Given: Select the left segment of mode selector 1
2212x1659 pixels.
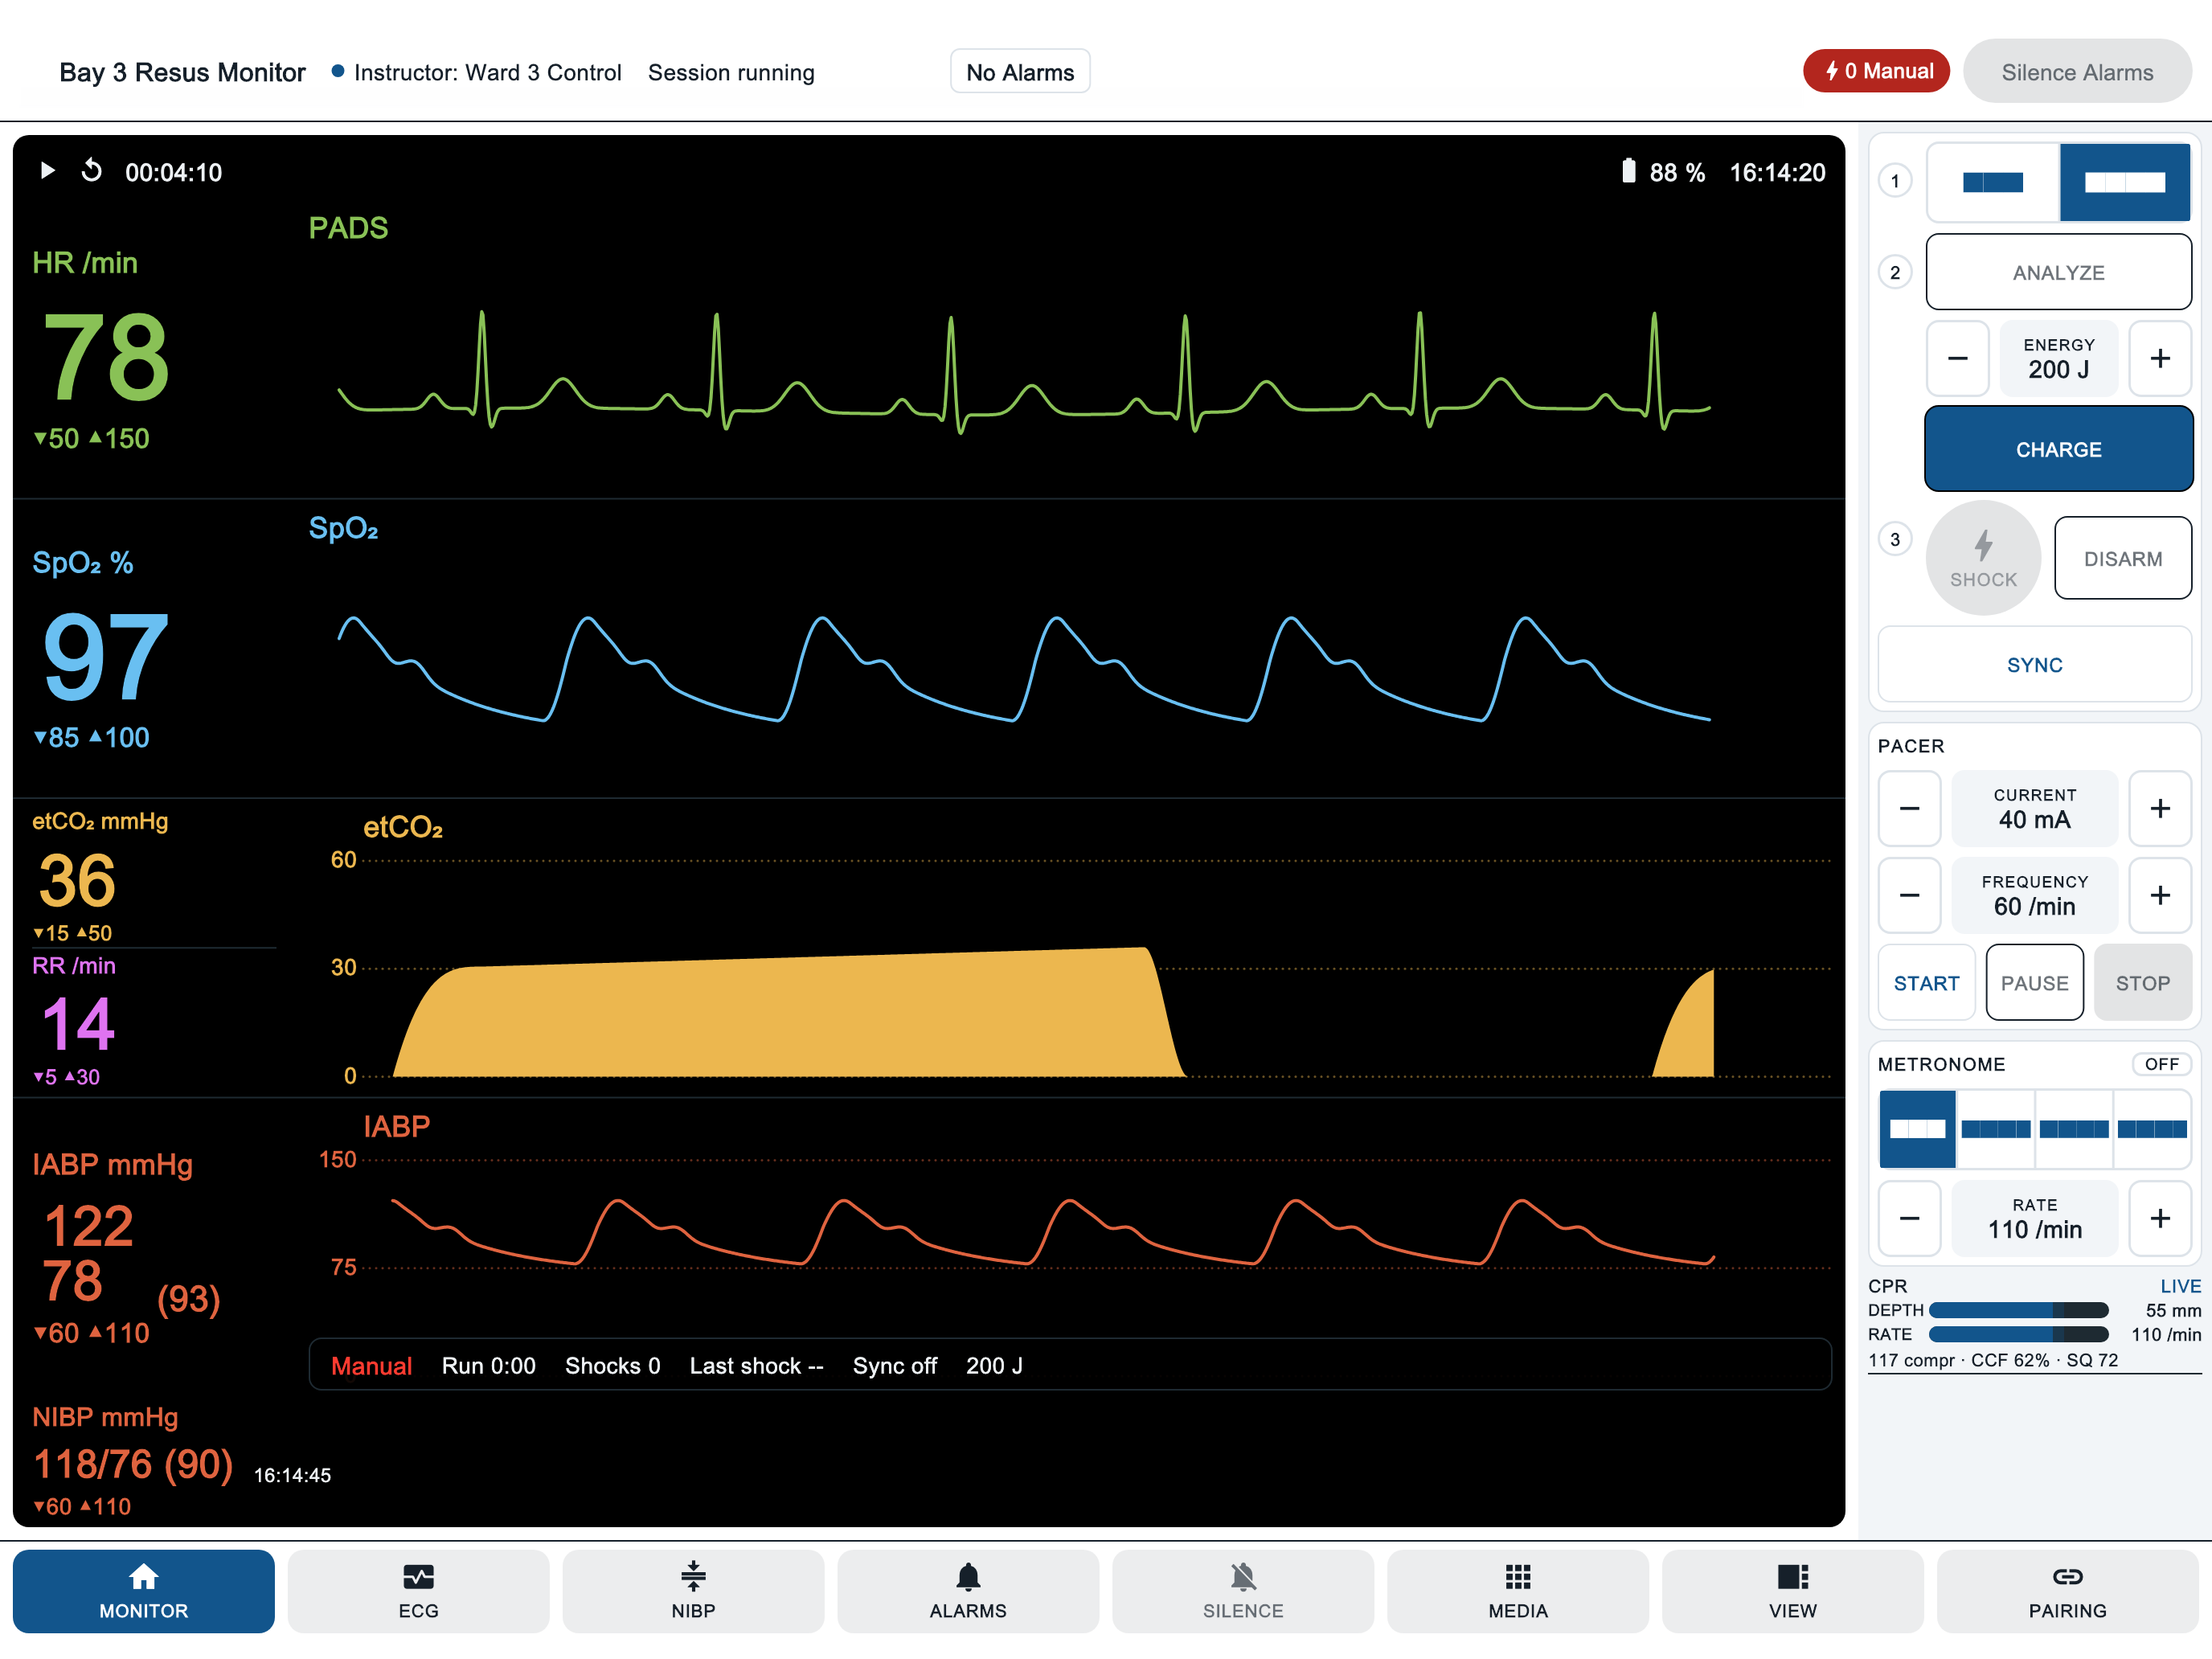Looking at the screenshot, I should point(1993,182).
